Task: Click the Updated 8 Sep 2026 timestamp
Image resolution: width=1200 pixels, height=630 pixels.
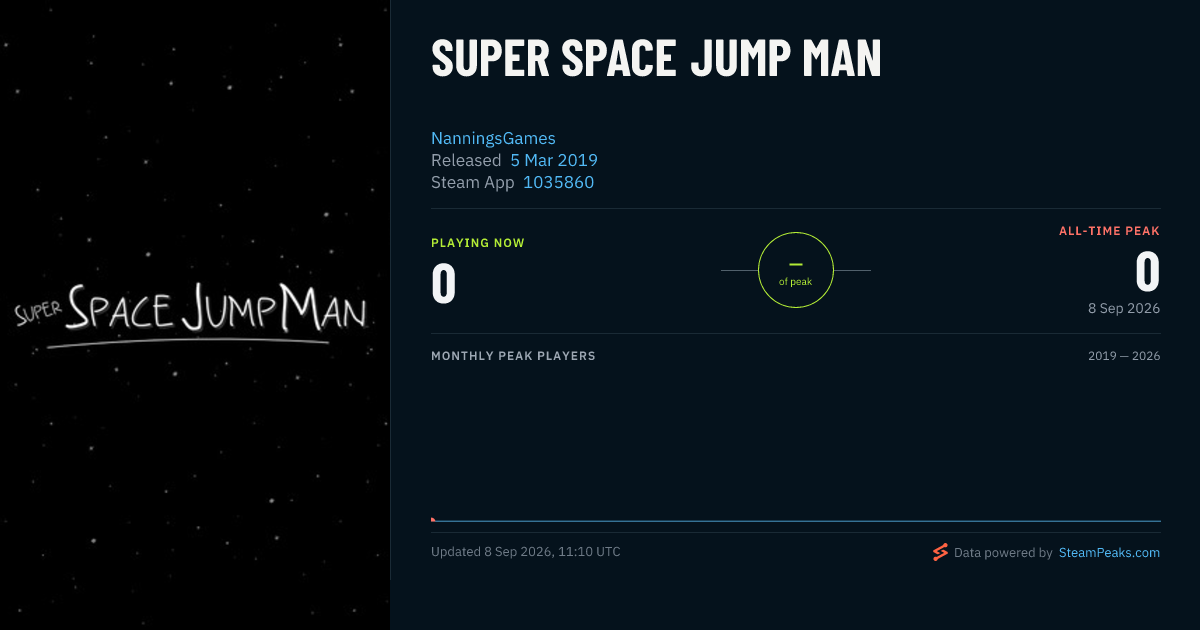Action: pos(526,552)
